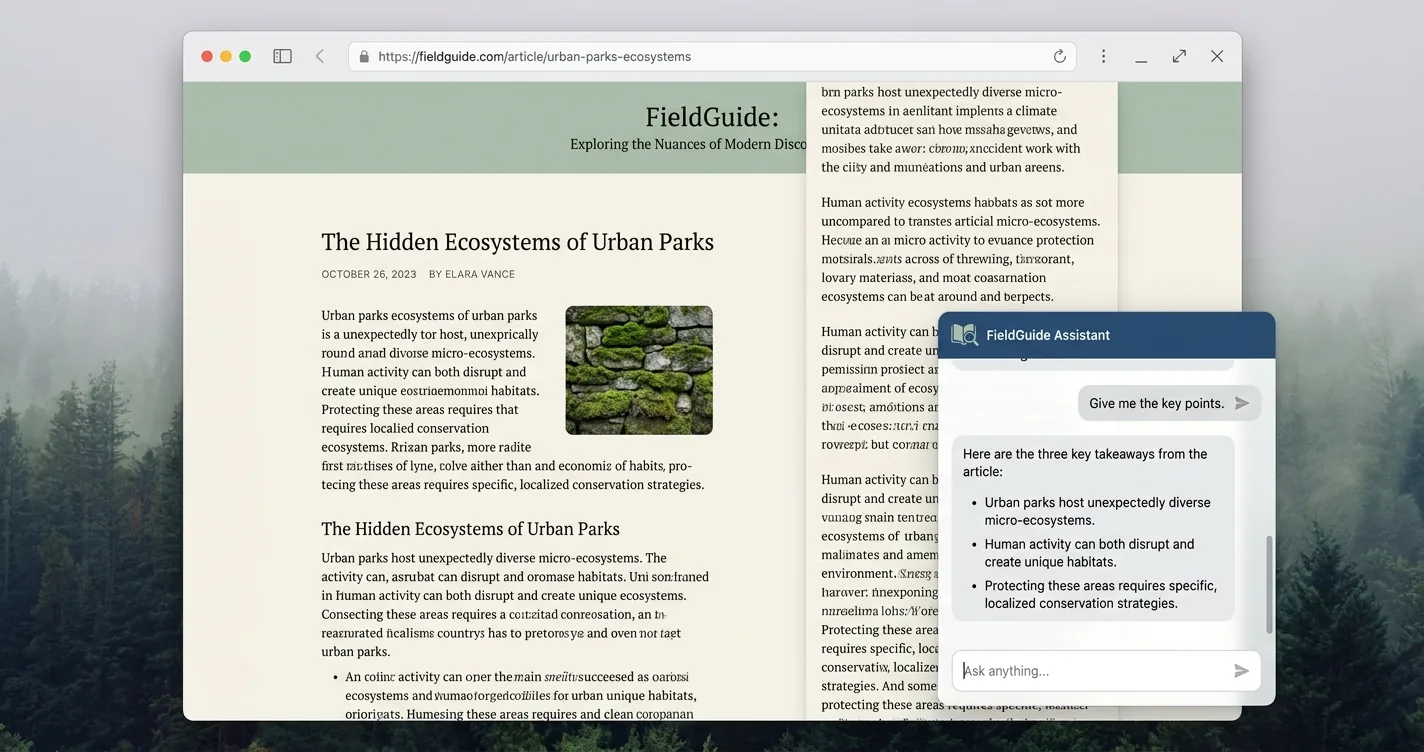Click the X window close button
This screenshot has width=1424, height=752.
(x=1217, y=57)
